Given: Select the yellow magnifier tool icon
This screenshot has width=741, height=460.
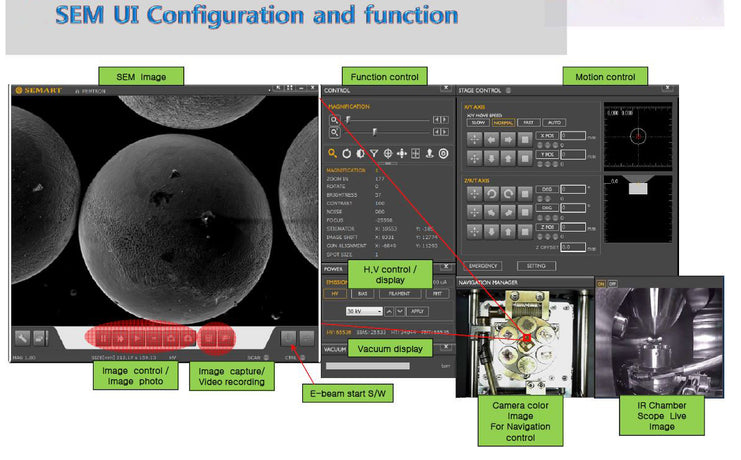Looking at the screenshot, I should [333, 153].
